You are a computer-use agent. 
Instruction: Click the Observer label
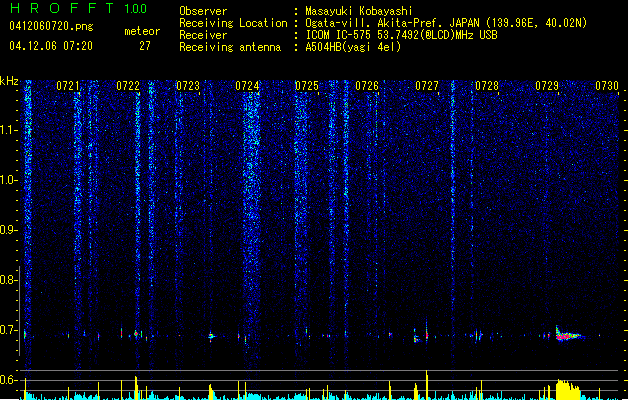tap(203, 11)
